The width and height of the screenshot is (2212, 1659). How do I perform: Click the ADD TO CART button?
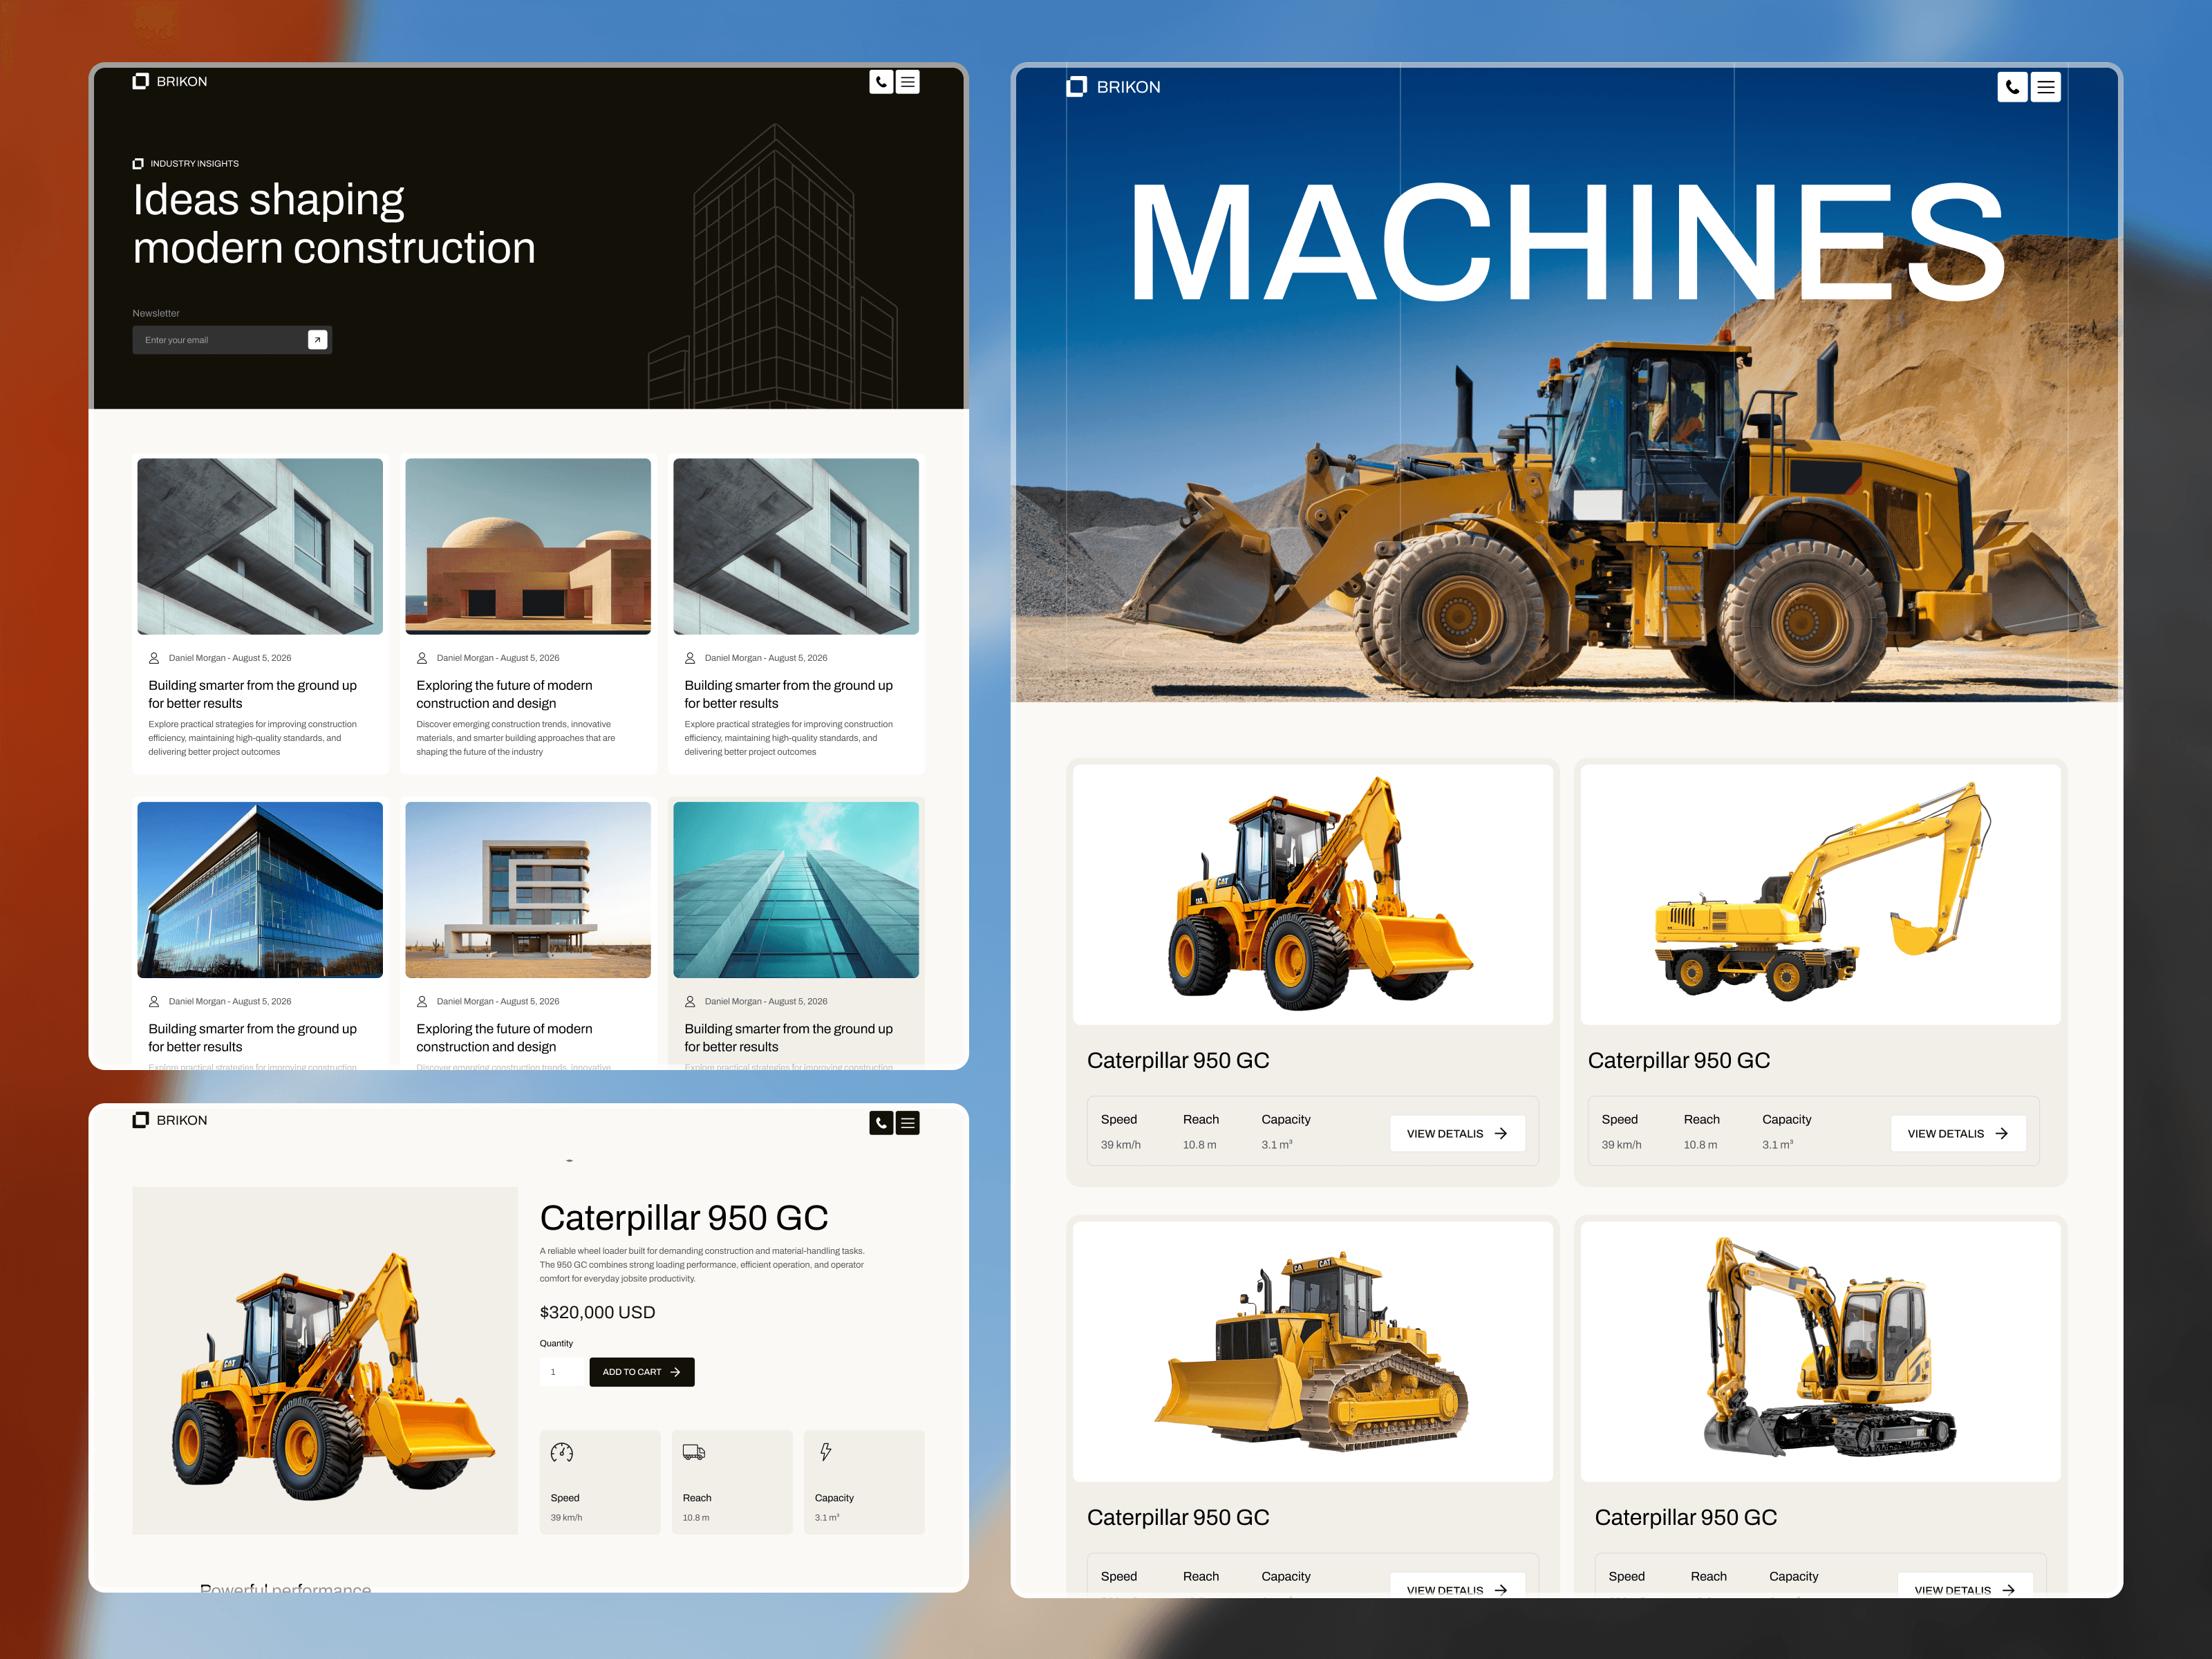pyautogui.click(x=642, y=1372)
